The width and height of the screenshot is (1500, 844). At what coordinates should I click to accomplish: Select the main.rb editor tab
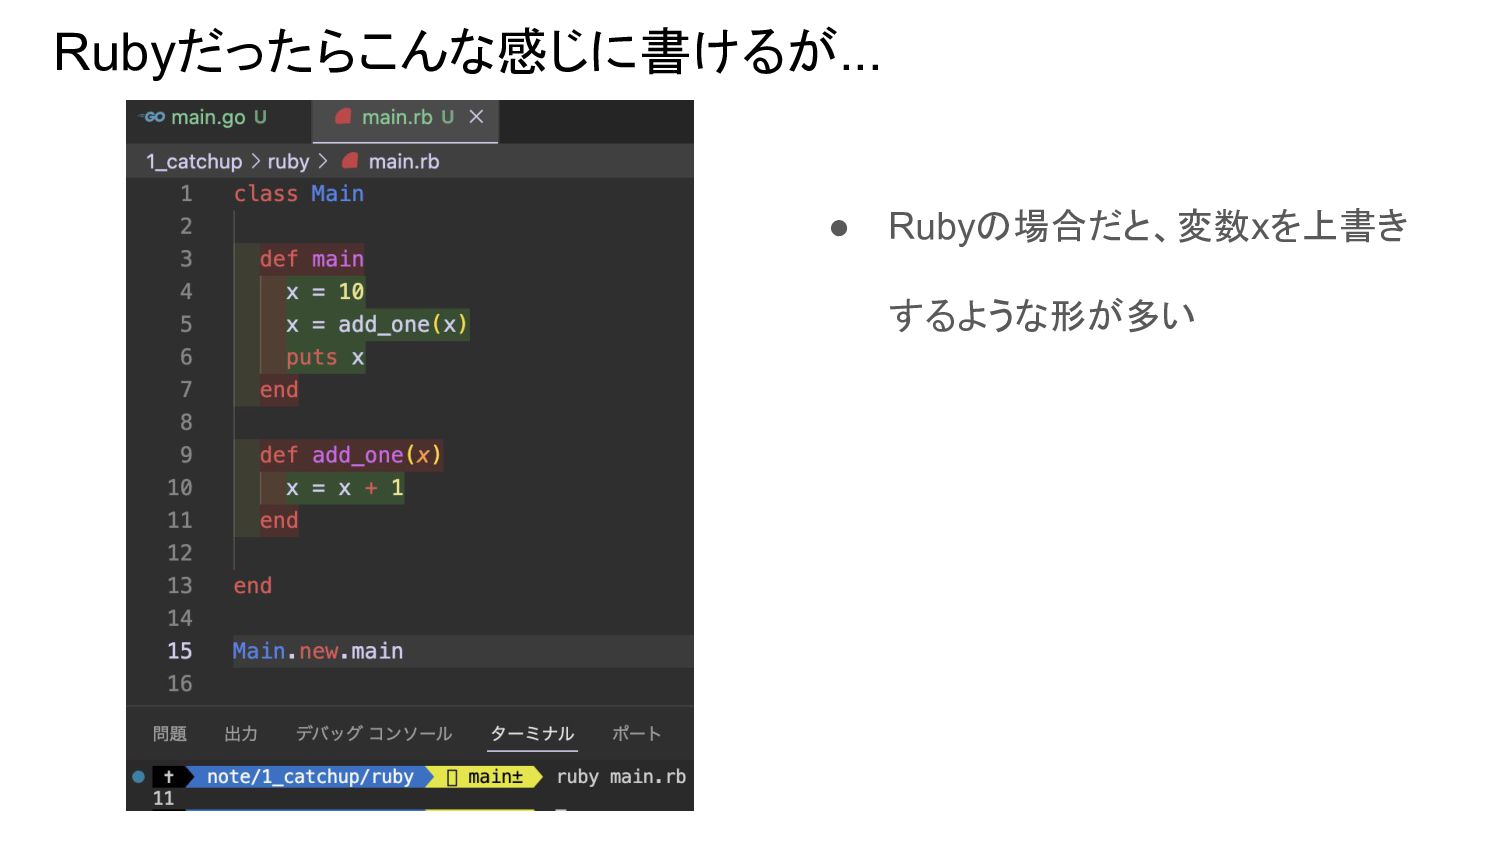pos(405,118)
